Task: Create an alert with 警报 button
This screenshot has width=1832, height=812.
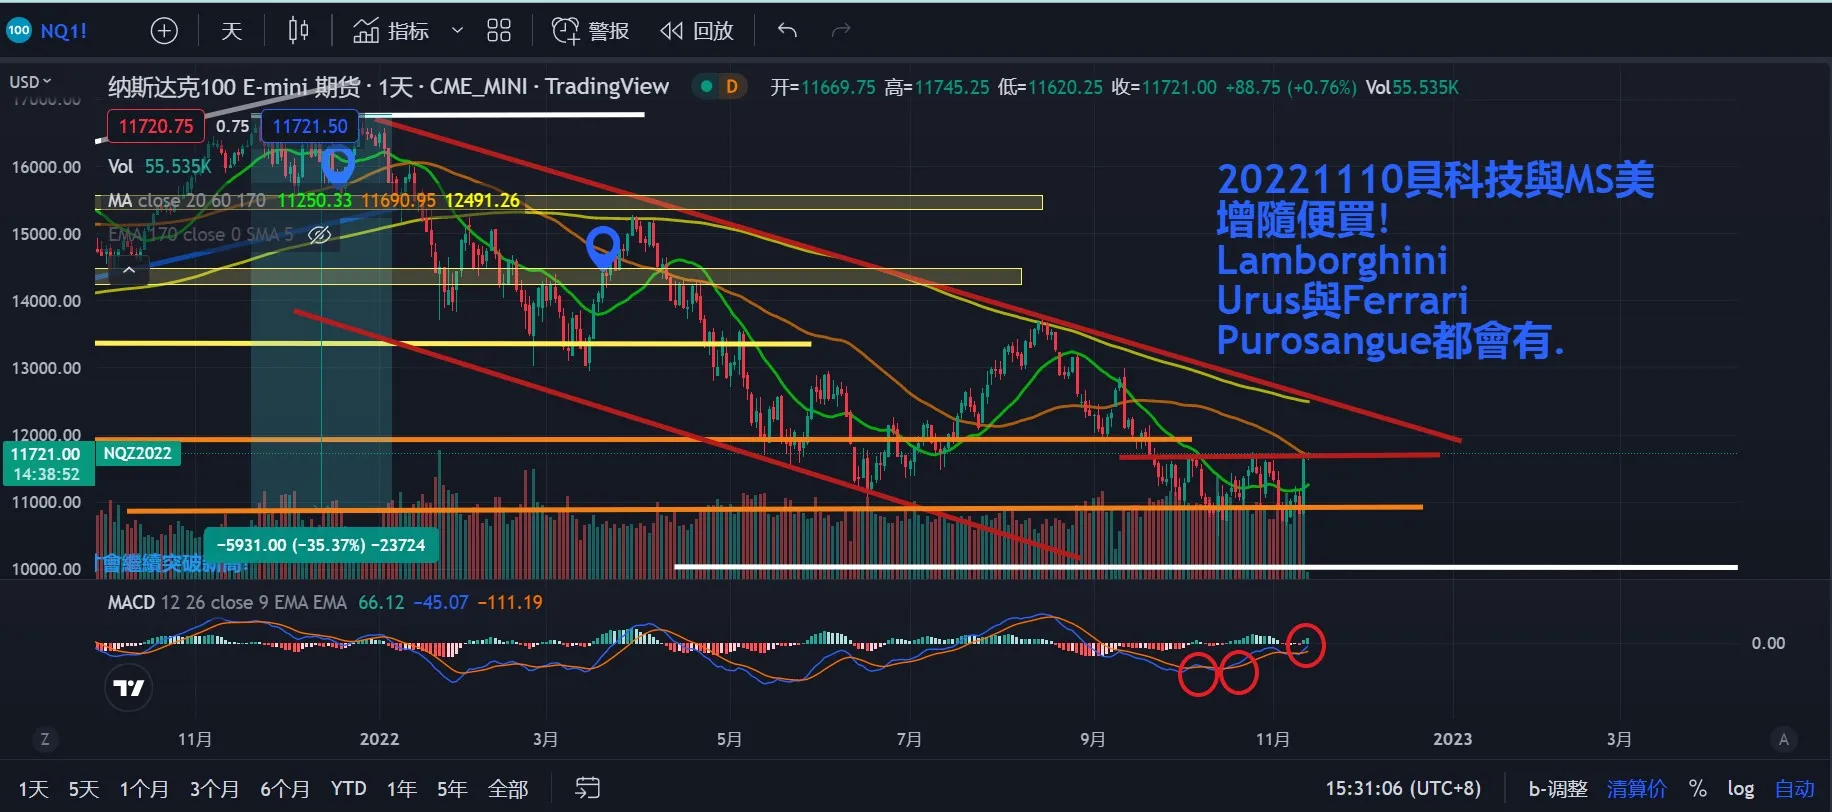Action: (x=590, y=31)
